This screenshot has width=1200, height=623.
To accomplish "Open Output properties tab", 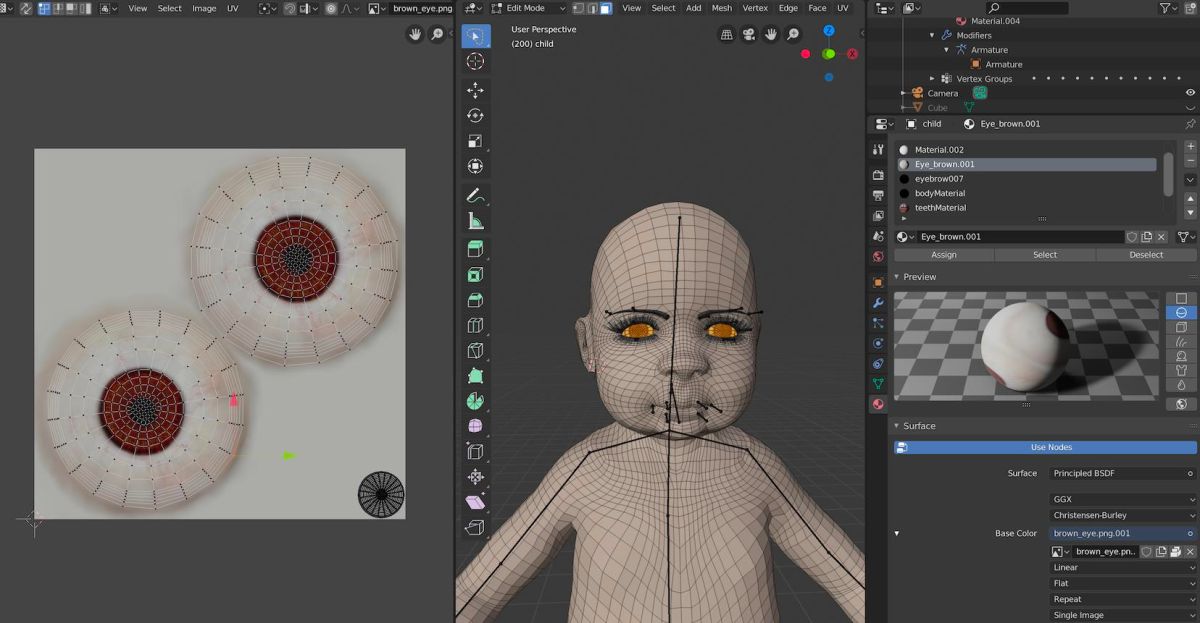I will point(878,196).
